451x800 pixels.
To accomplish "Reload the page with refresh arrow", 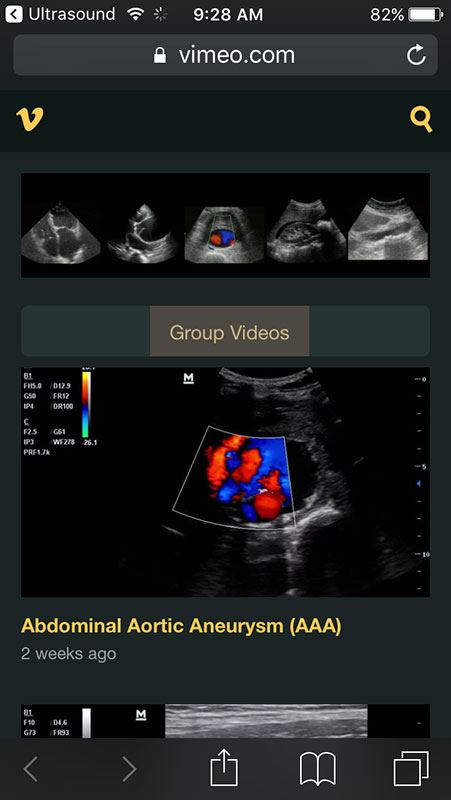I will click(416, 55).
